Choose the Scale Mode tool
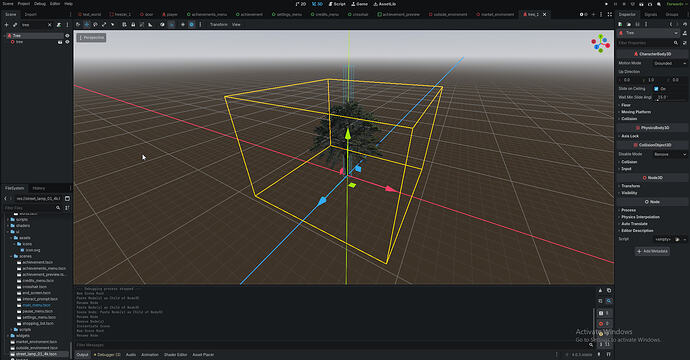 click(x=104, y=25)
